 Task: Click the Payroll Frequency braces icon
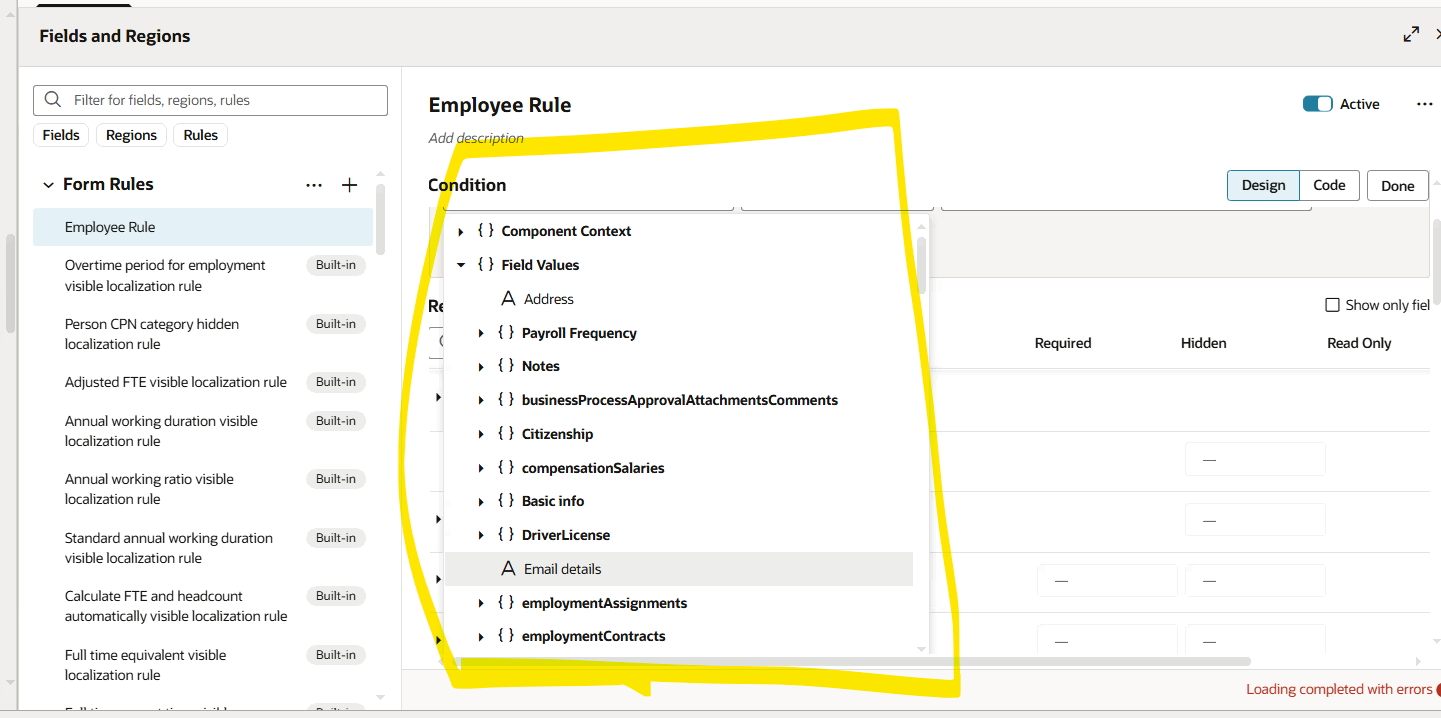506,333
